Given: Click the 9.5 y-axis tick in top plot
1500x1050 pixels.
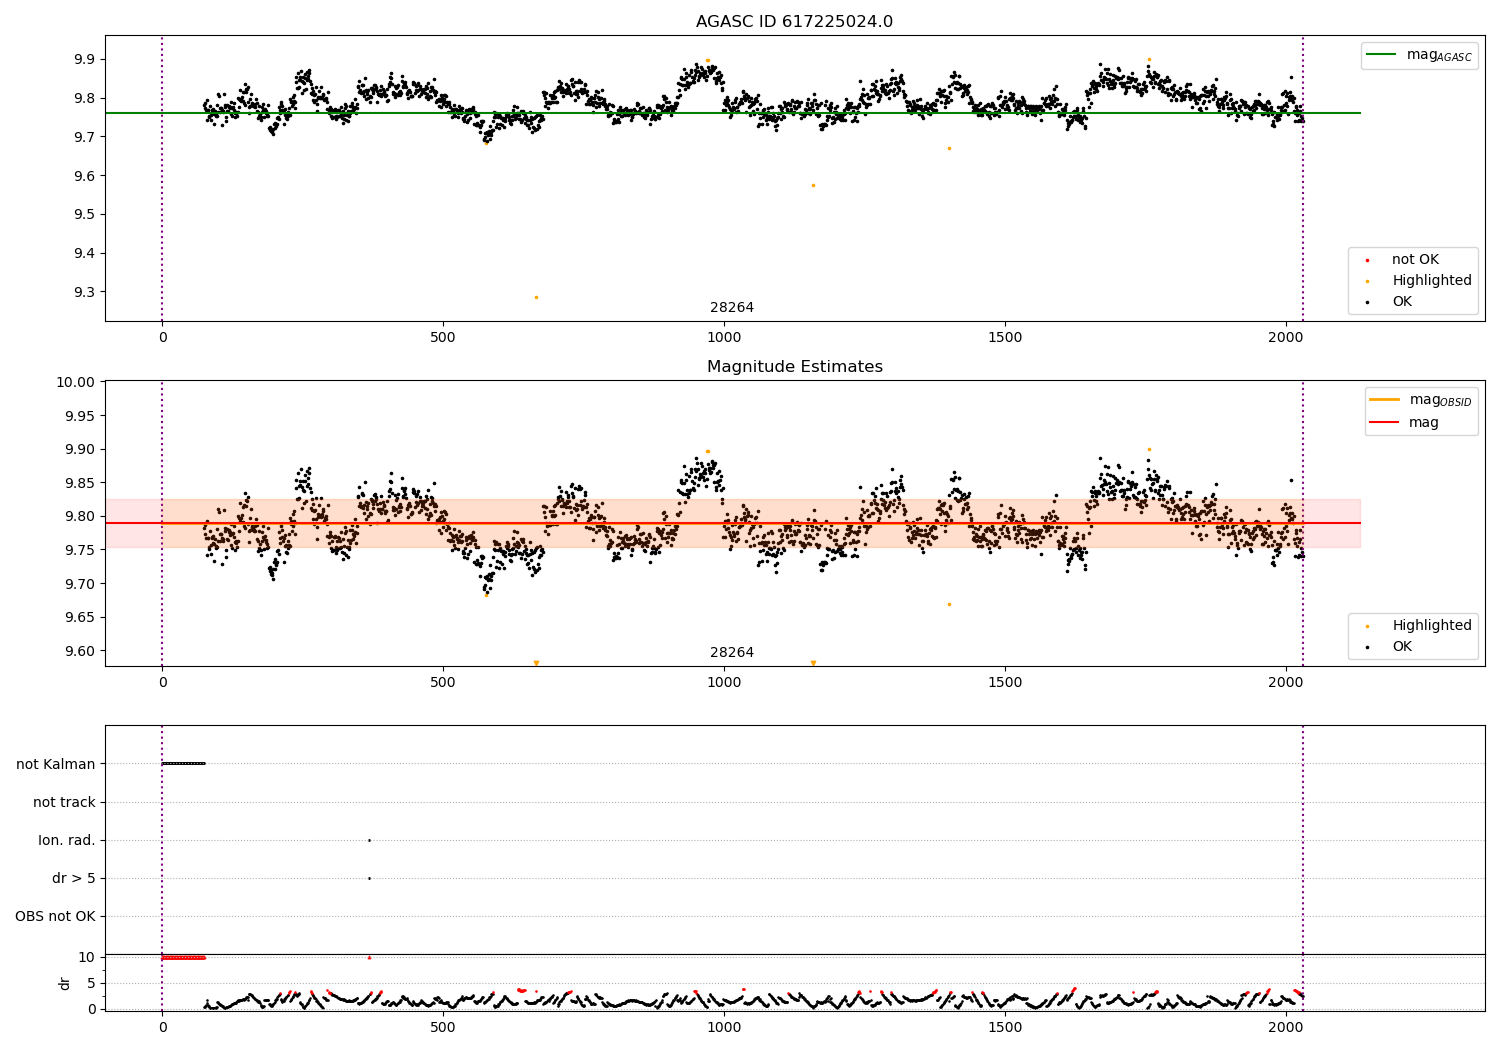Looking at the screenshot, I should pos(84,215).
